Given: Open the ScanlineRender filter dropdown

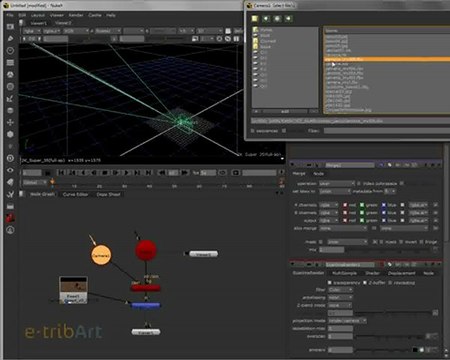Looking at the screenshot, I should pos(340,290).
